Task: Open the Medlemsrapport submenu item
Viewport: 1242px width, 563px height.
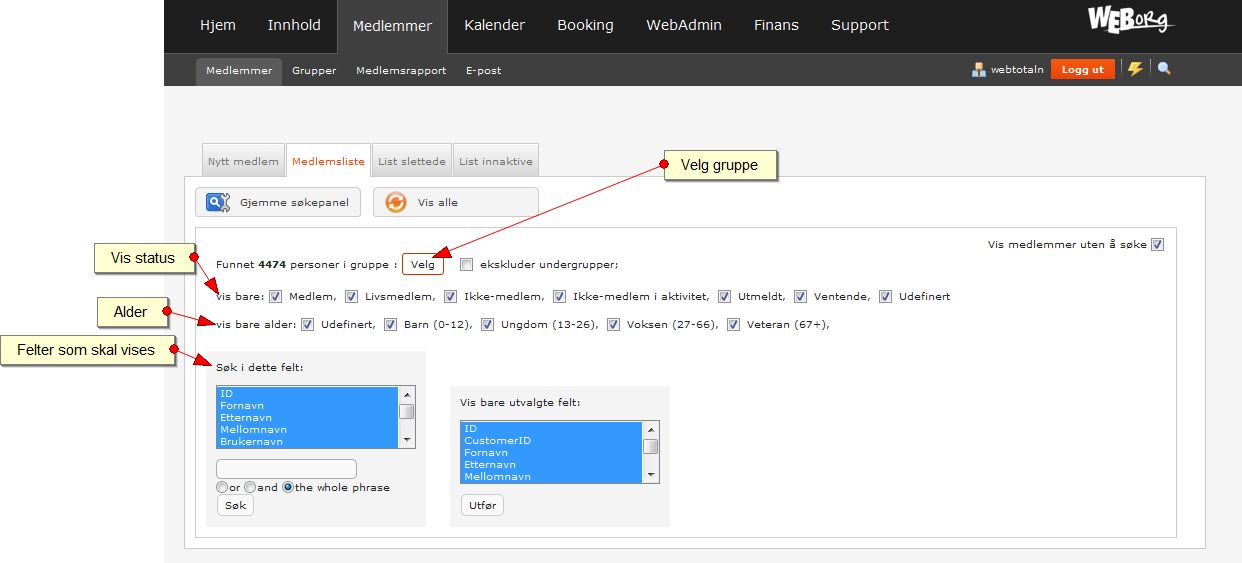Action: pos(401,71)
